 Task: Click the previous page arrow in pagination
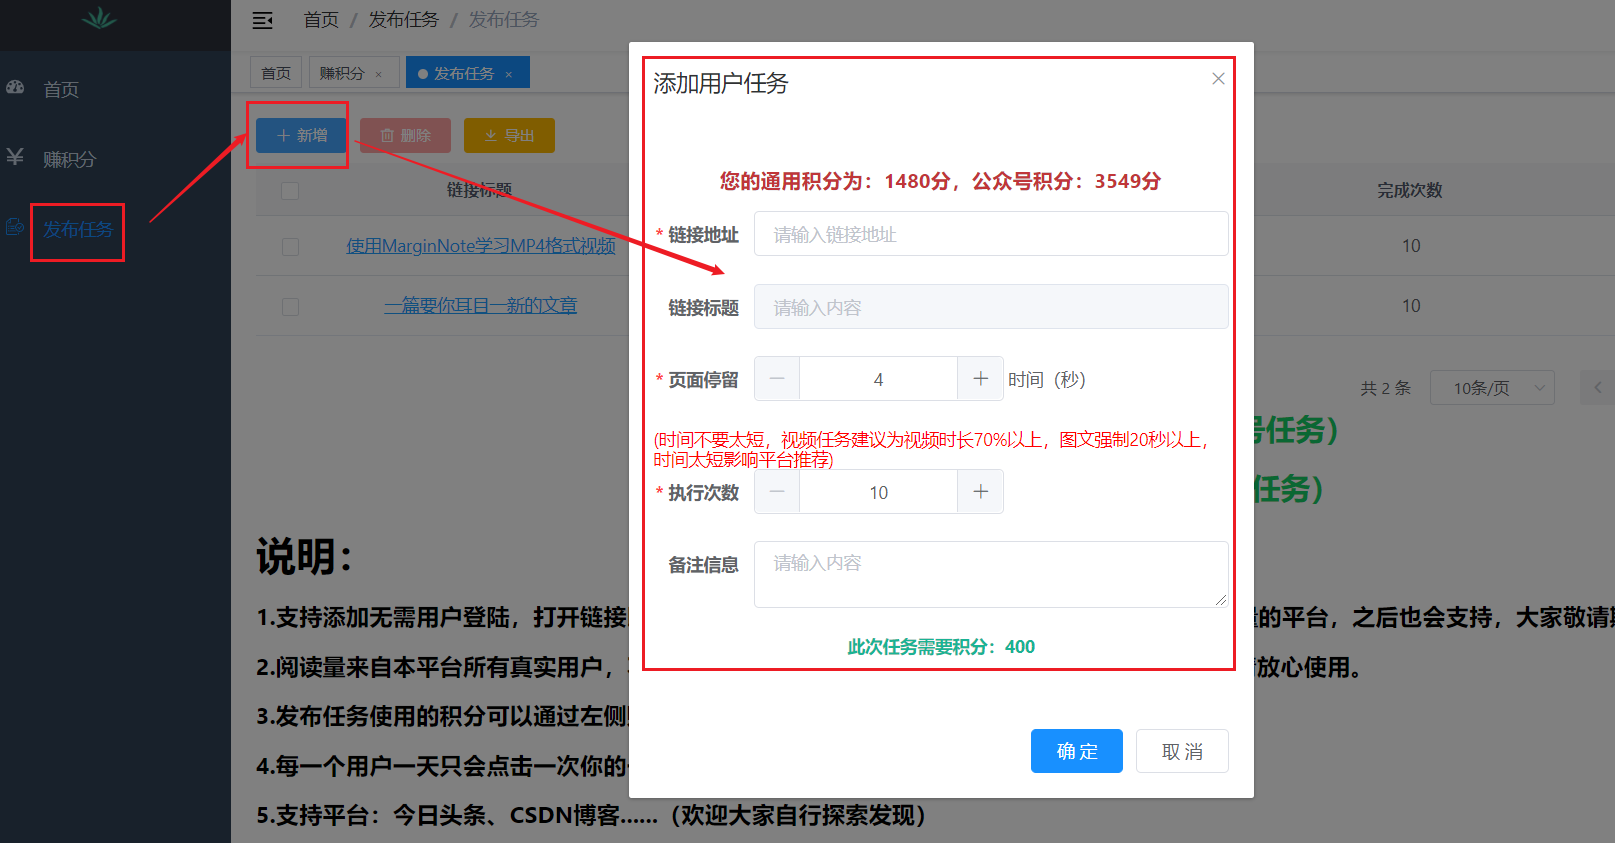1598,388
